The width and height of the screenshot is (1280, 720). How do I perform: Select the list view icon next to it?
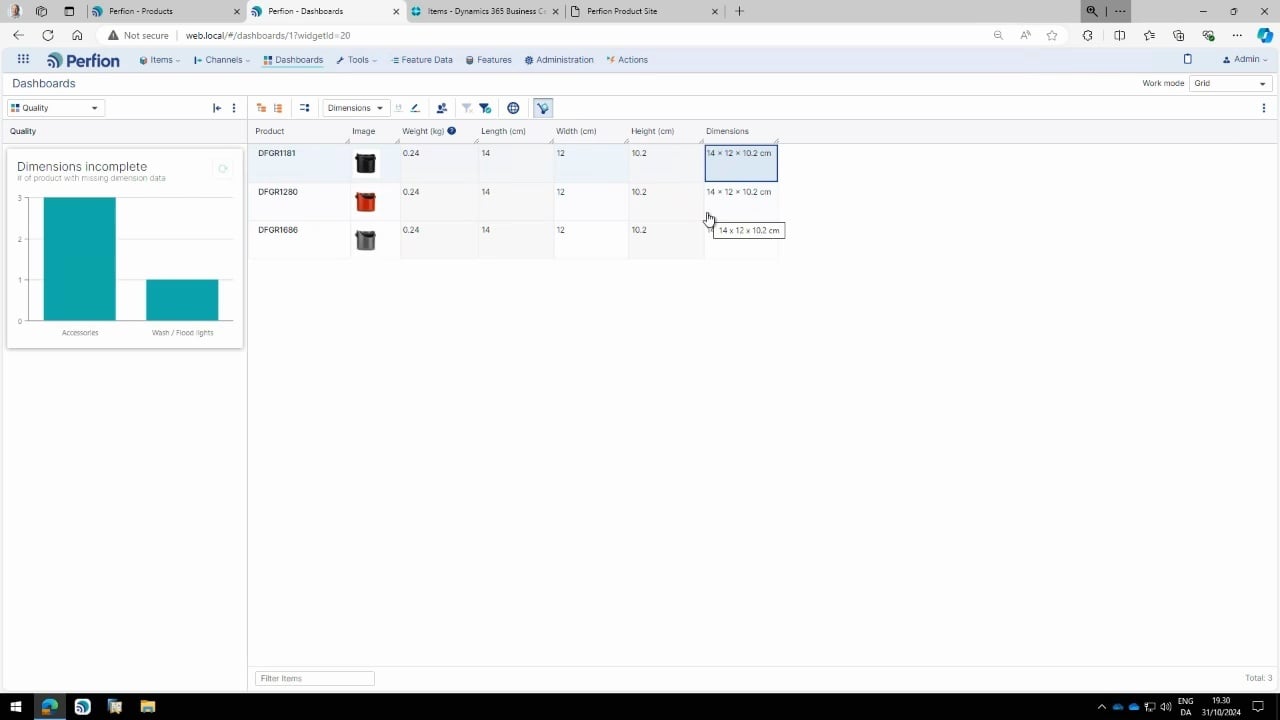point(278,107)
